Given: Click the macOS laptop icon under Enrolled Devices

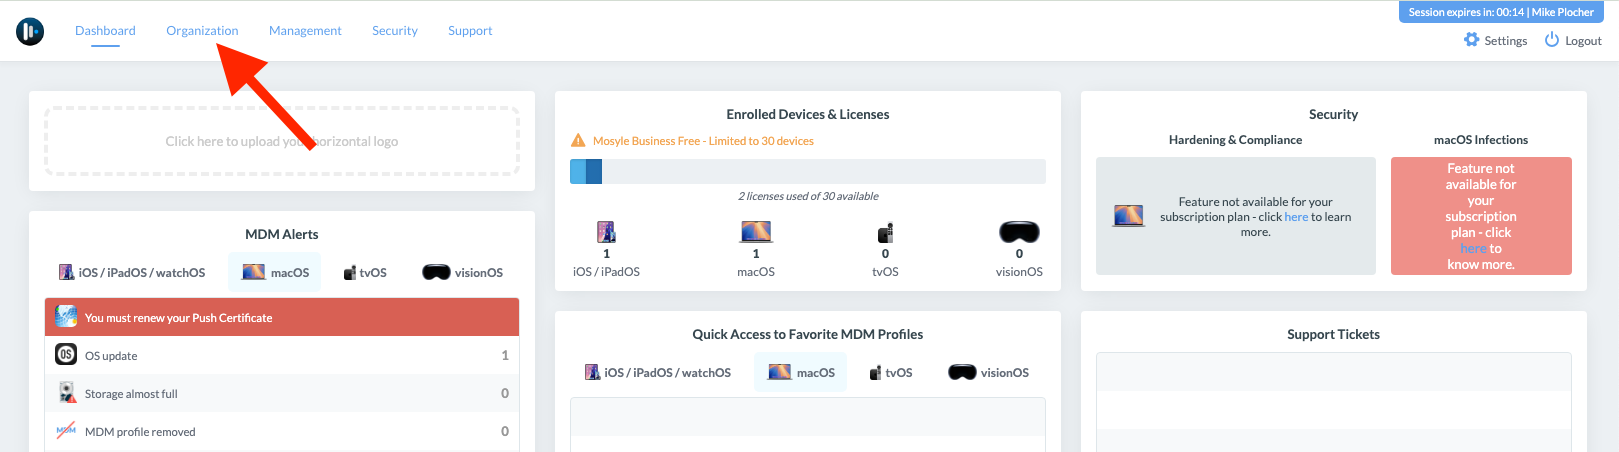Looking at the screenshot, I should (756, 232).
